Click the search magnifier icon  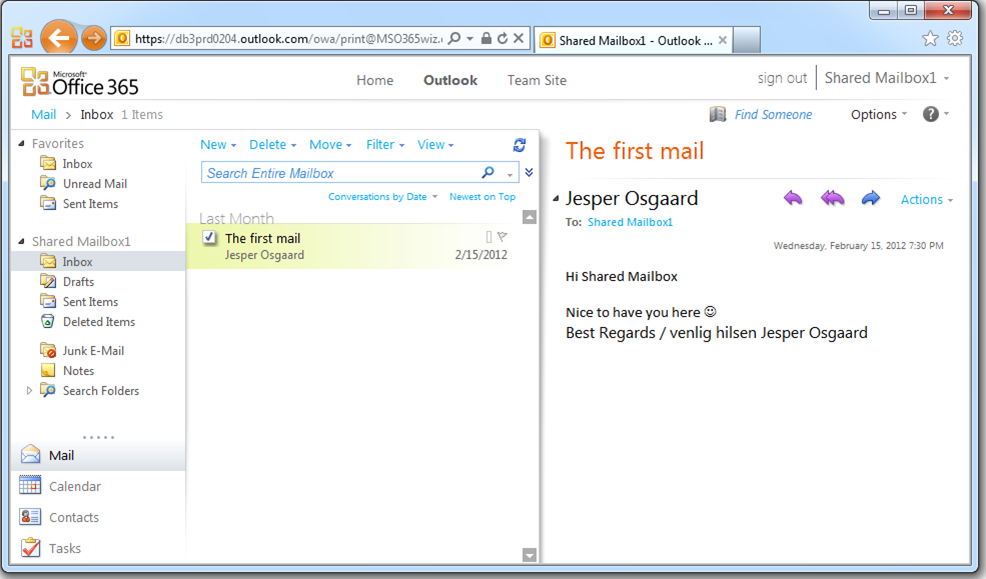point(488,172)
